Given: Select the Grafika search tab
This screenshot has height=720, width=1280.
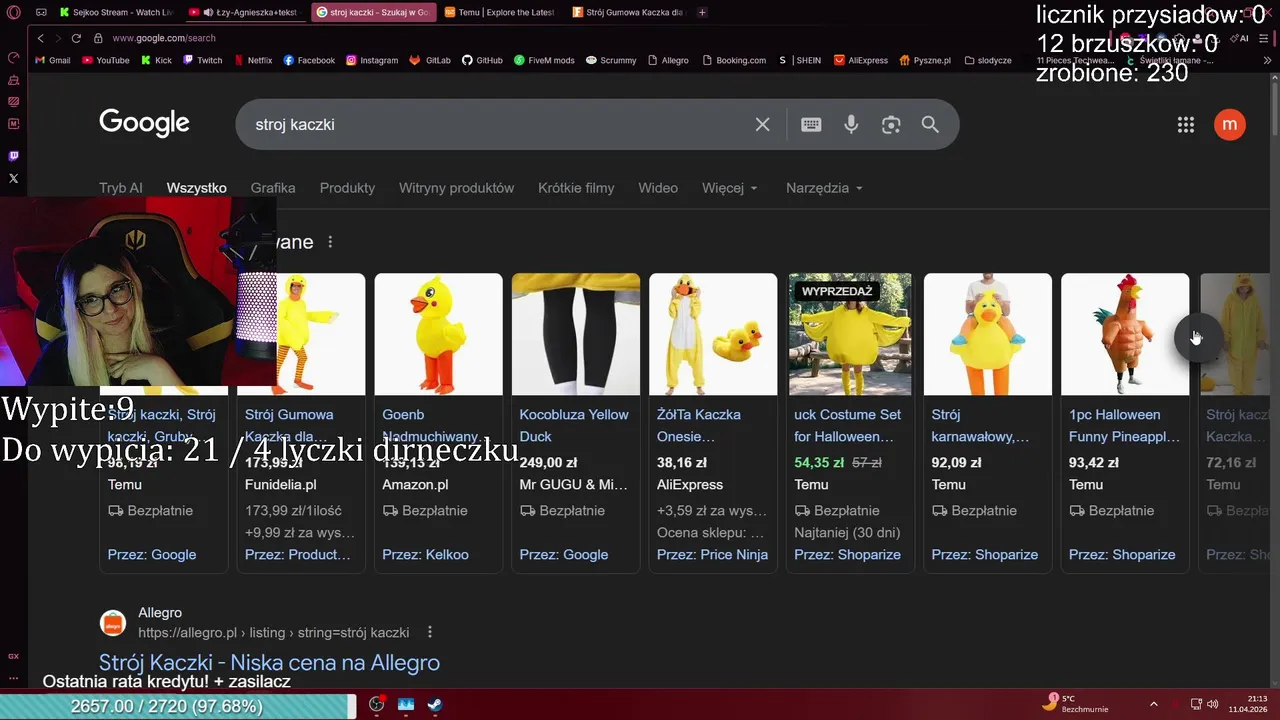Looking at the screenshot, I should 273,188.
